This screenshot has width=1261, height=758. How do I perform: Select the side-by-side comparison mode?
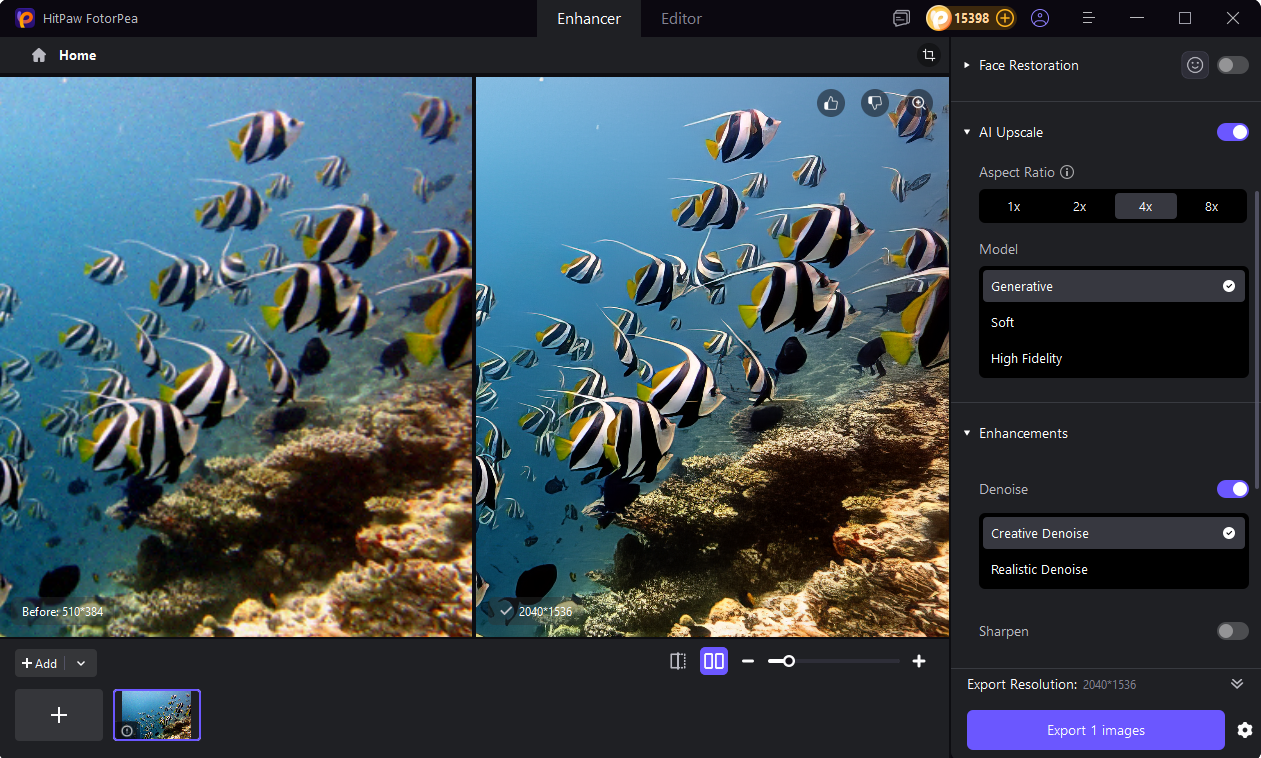coord(713,661)
